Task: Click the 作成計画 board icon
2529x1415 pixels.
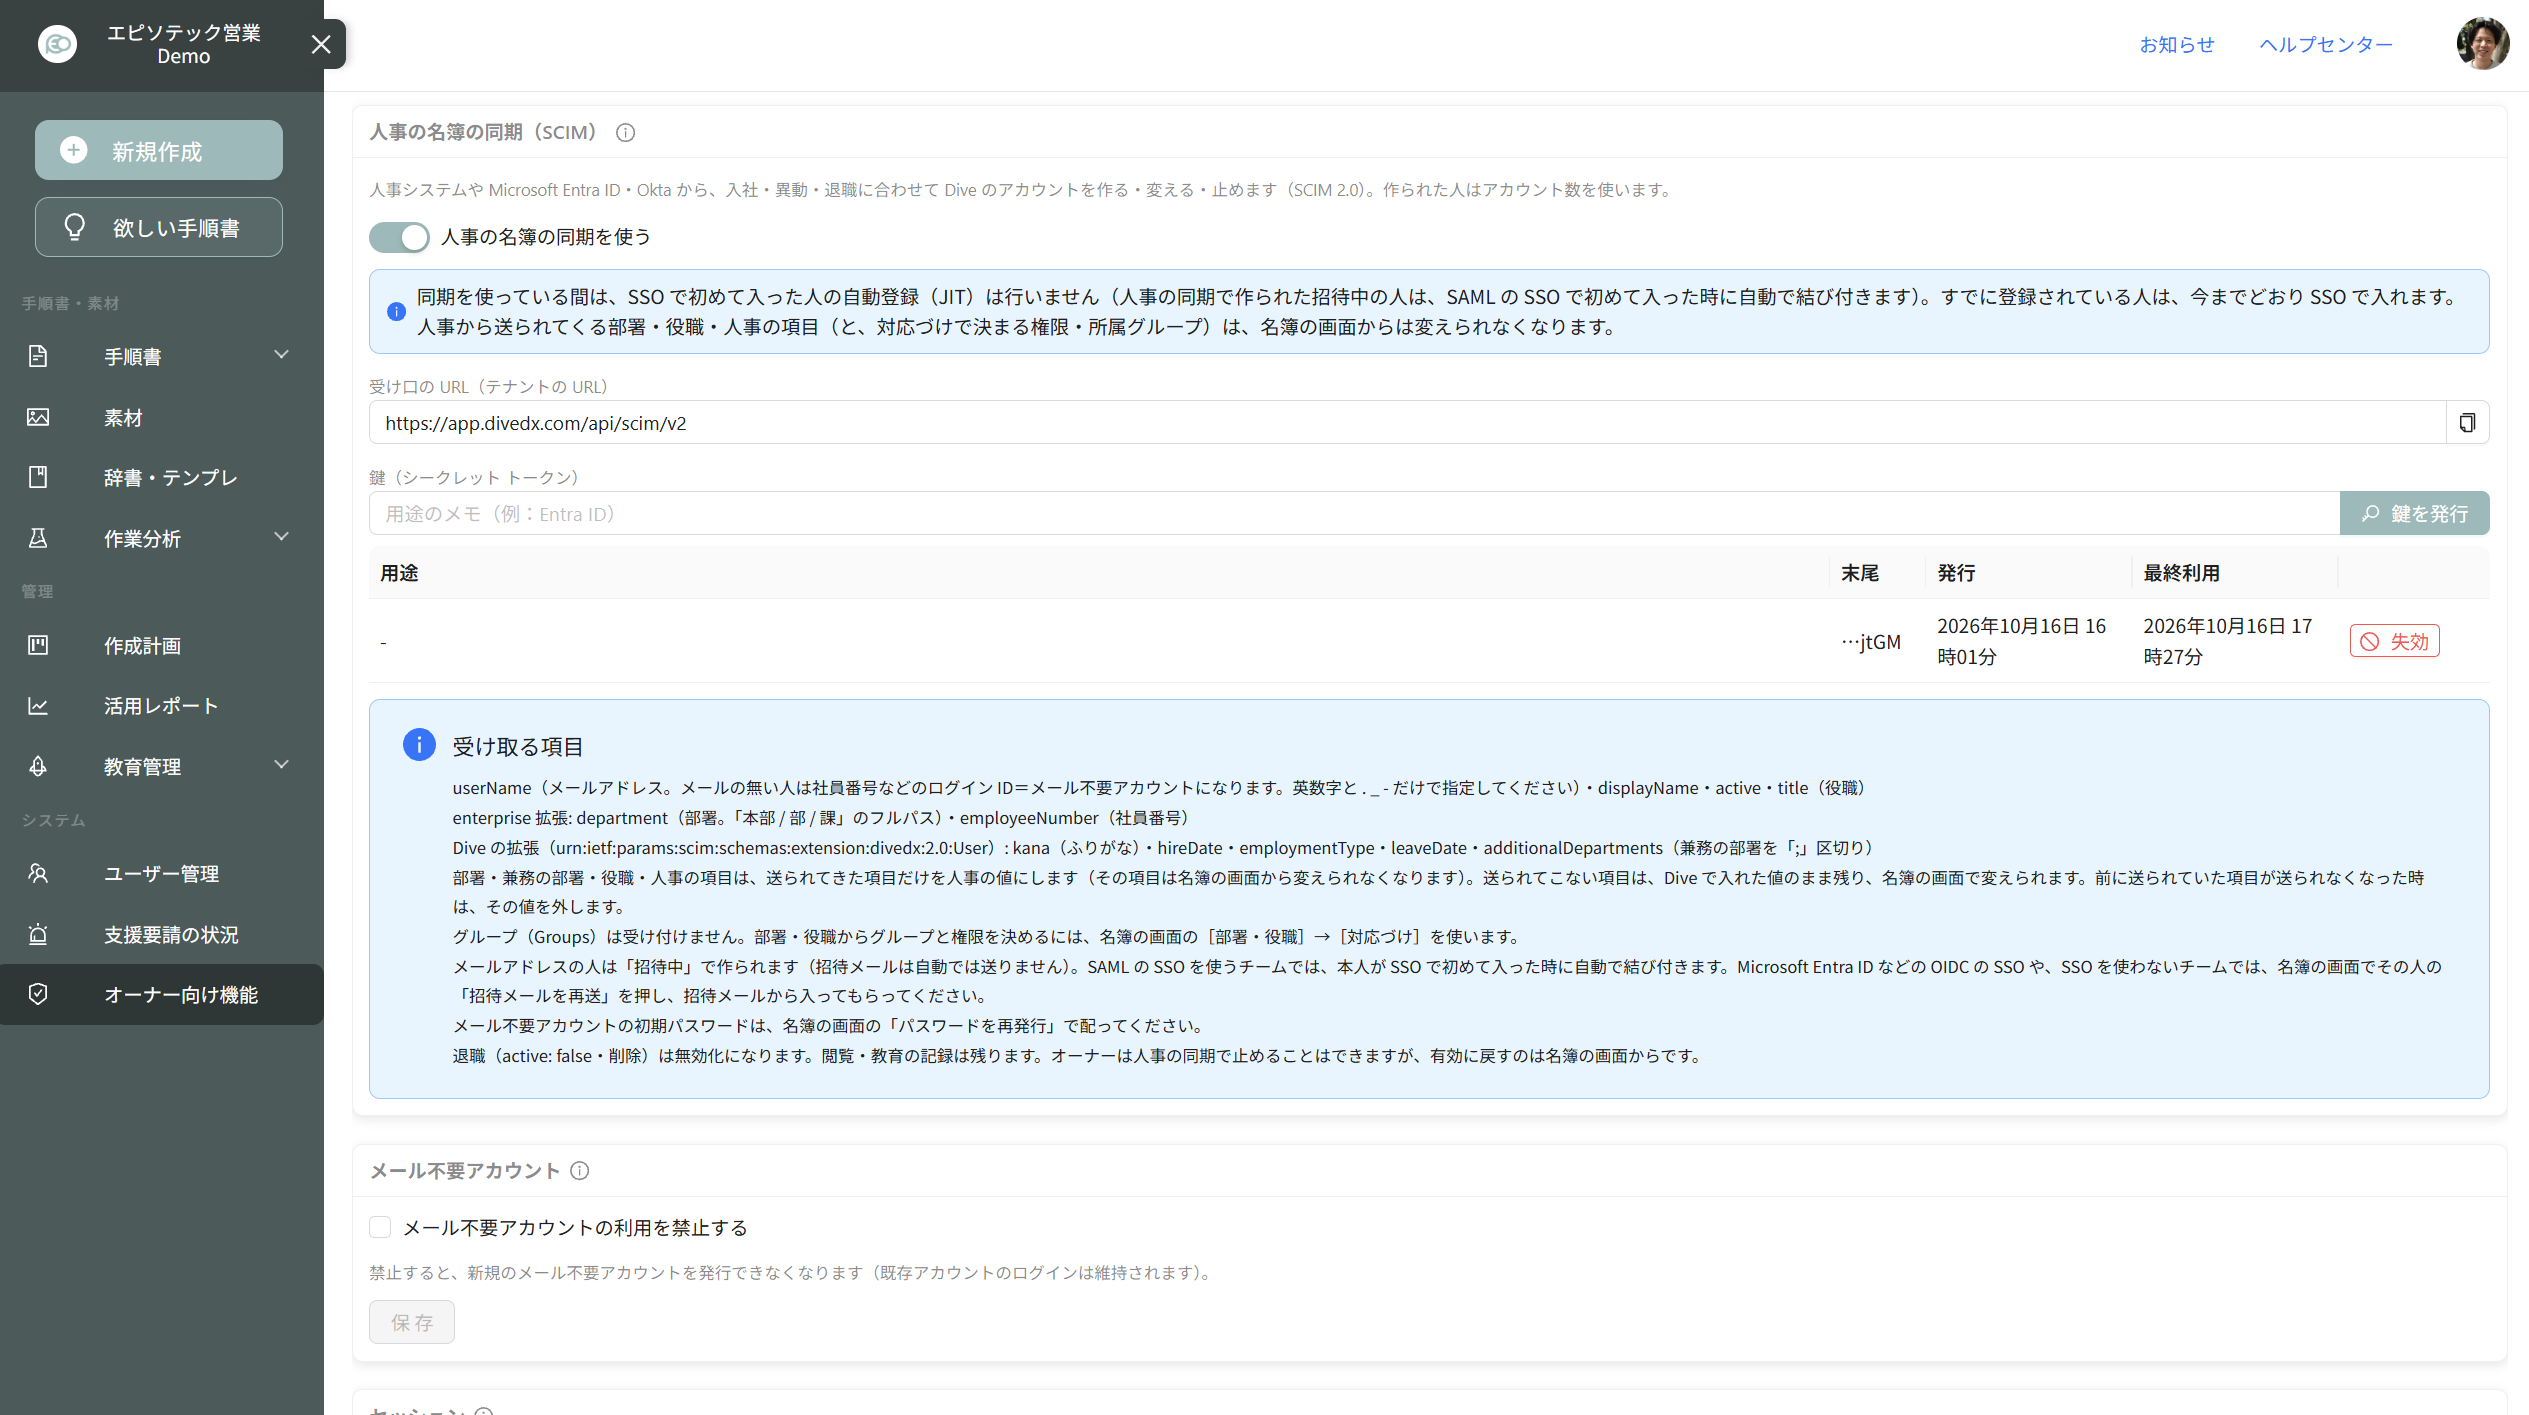Action: click(38, 645)
